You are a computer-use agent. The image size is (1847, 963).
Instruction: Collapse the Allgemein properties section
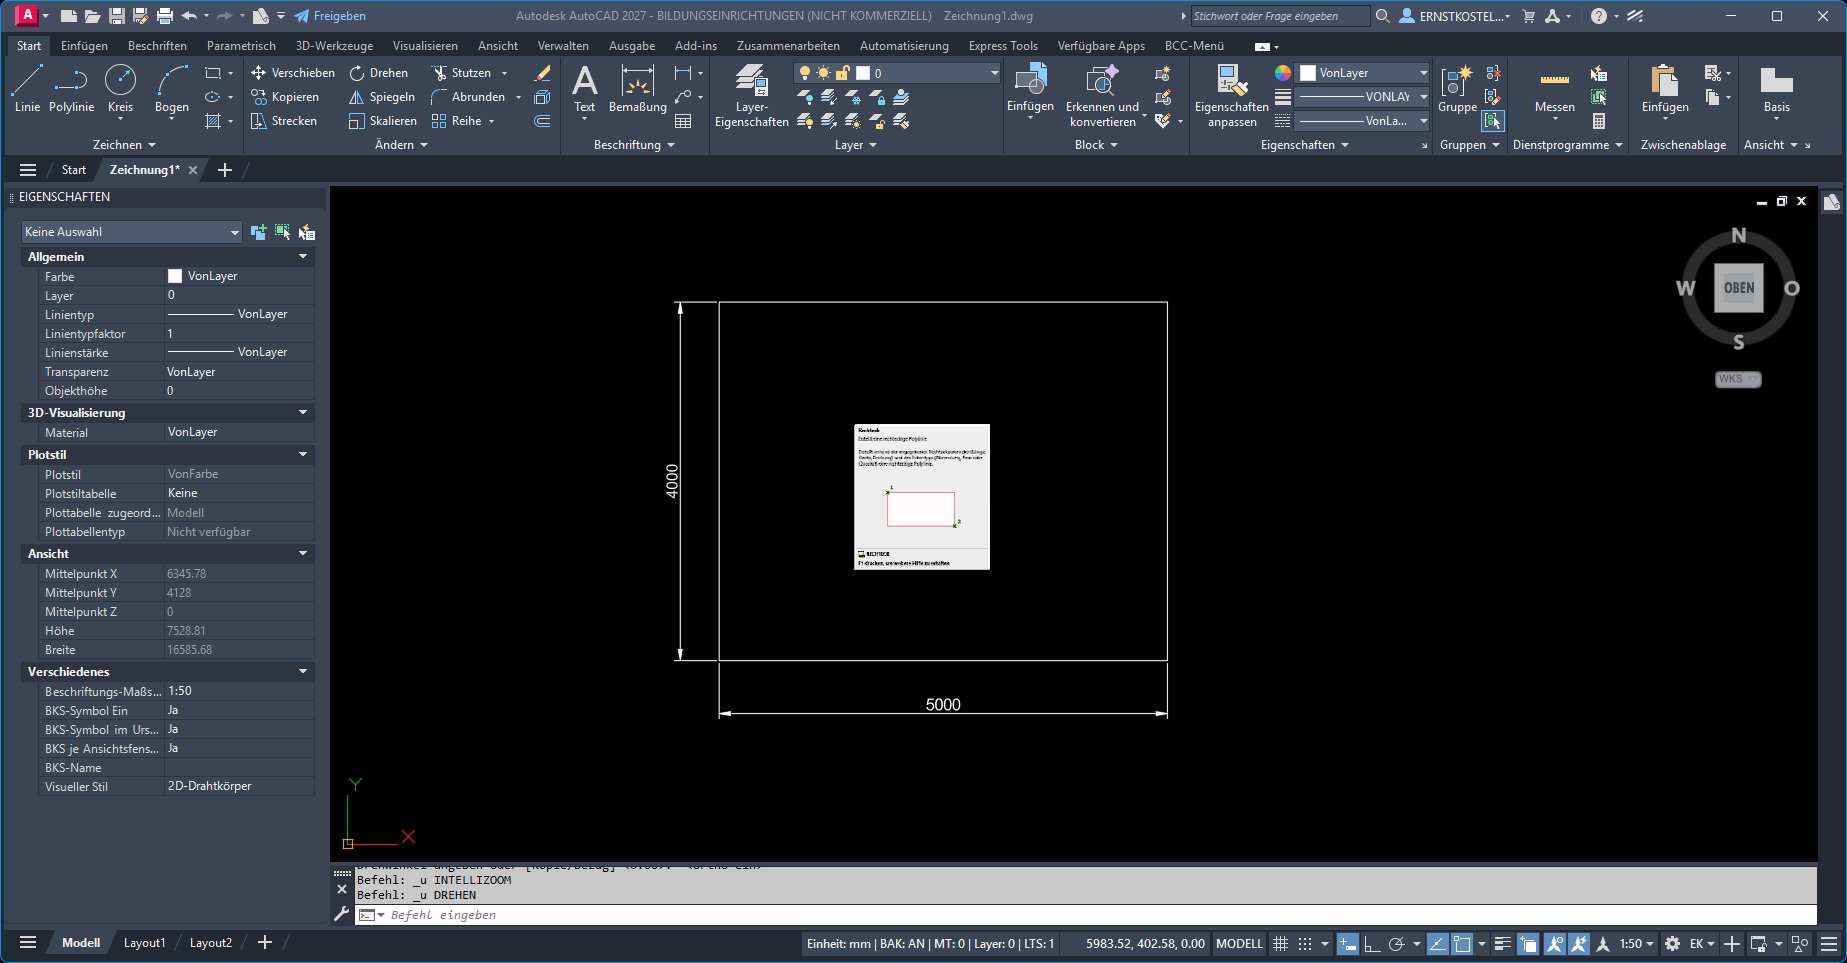tap(303, 257)
